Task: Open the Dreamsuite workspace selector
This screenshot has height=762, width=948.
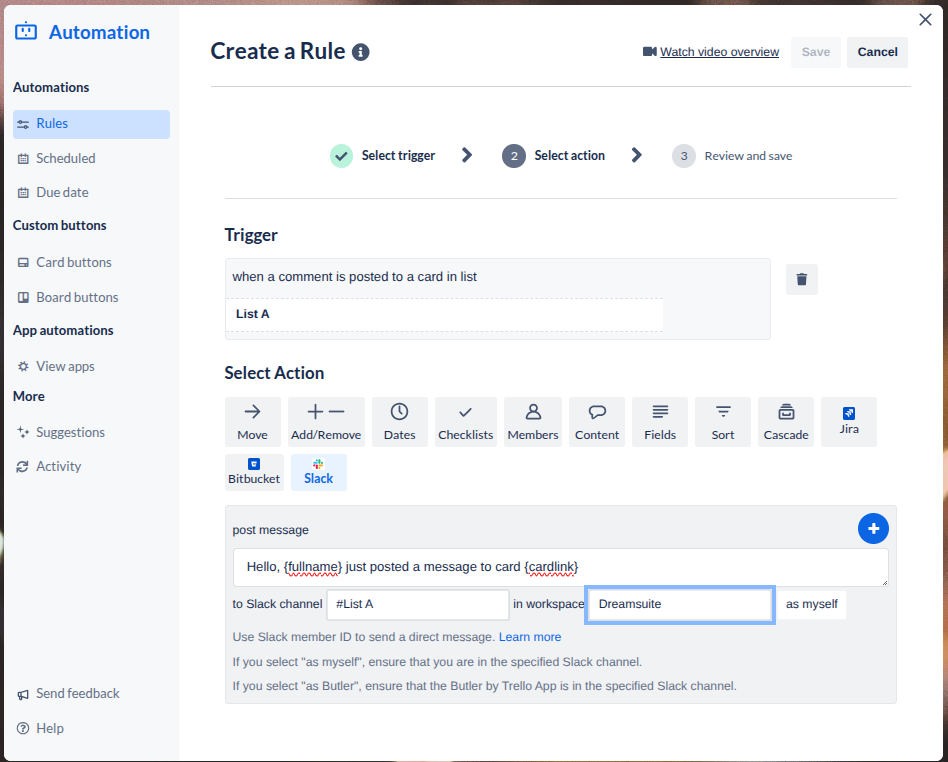Action: pyautogui.click(x=679, y=604)
